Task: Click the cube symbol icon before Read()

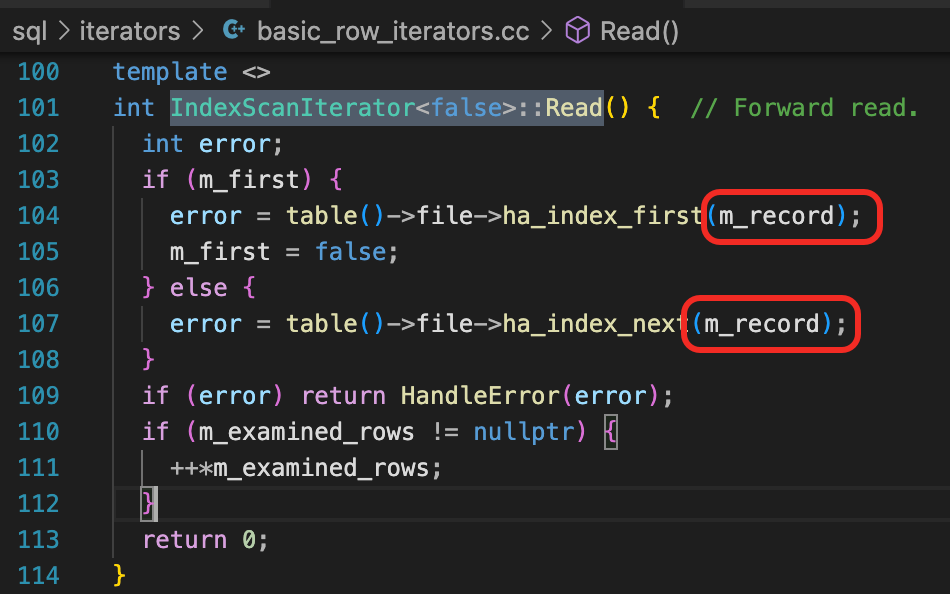Action: click(x=578, y=31)
